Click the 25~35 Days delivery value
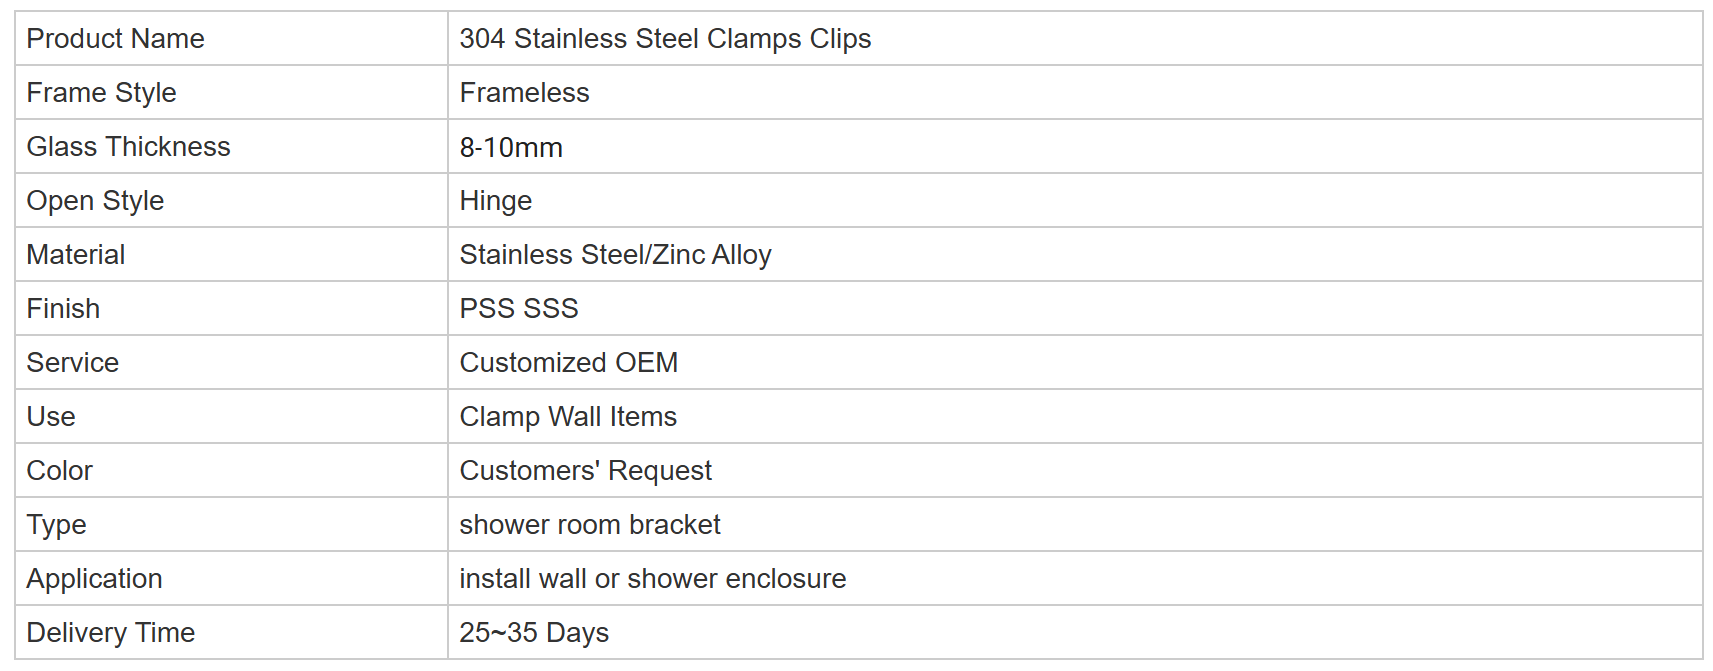Screen dimensions: 1713x671 point(534,633)
